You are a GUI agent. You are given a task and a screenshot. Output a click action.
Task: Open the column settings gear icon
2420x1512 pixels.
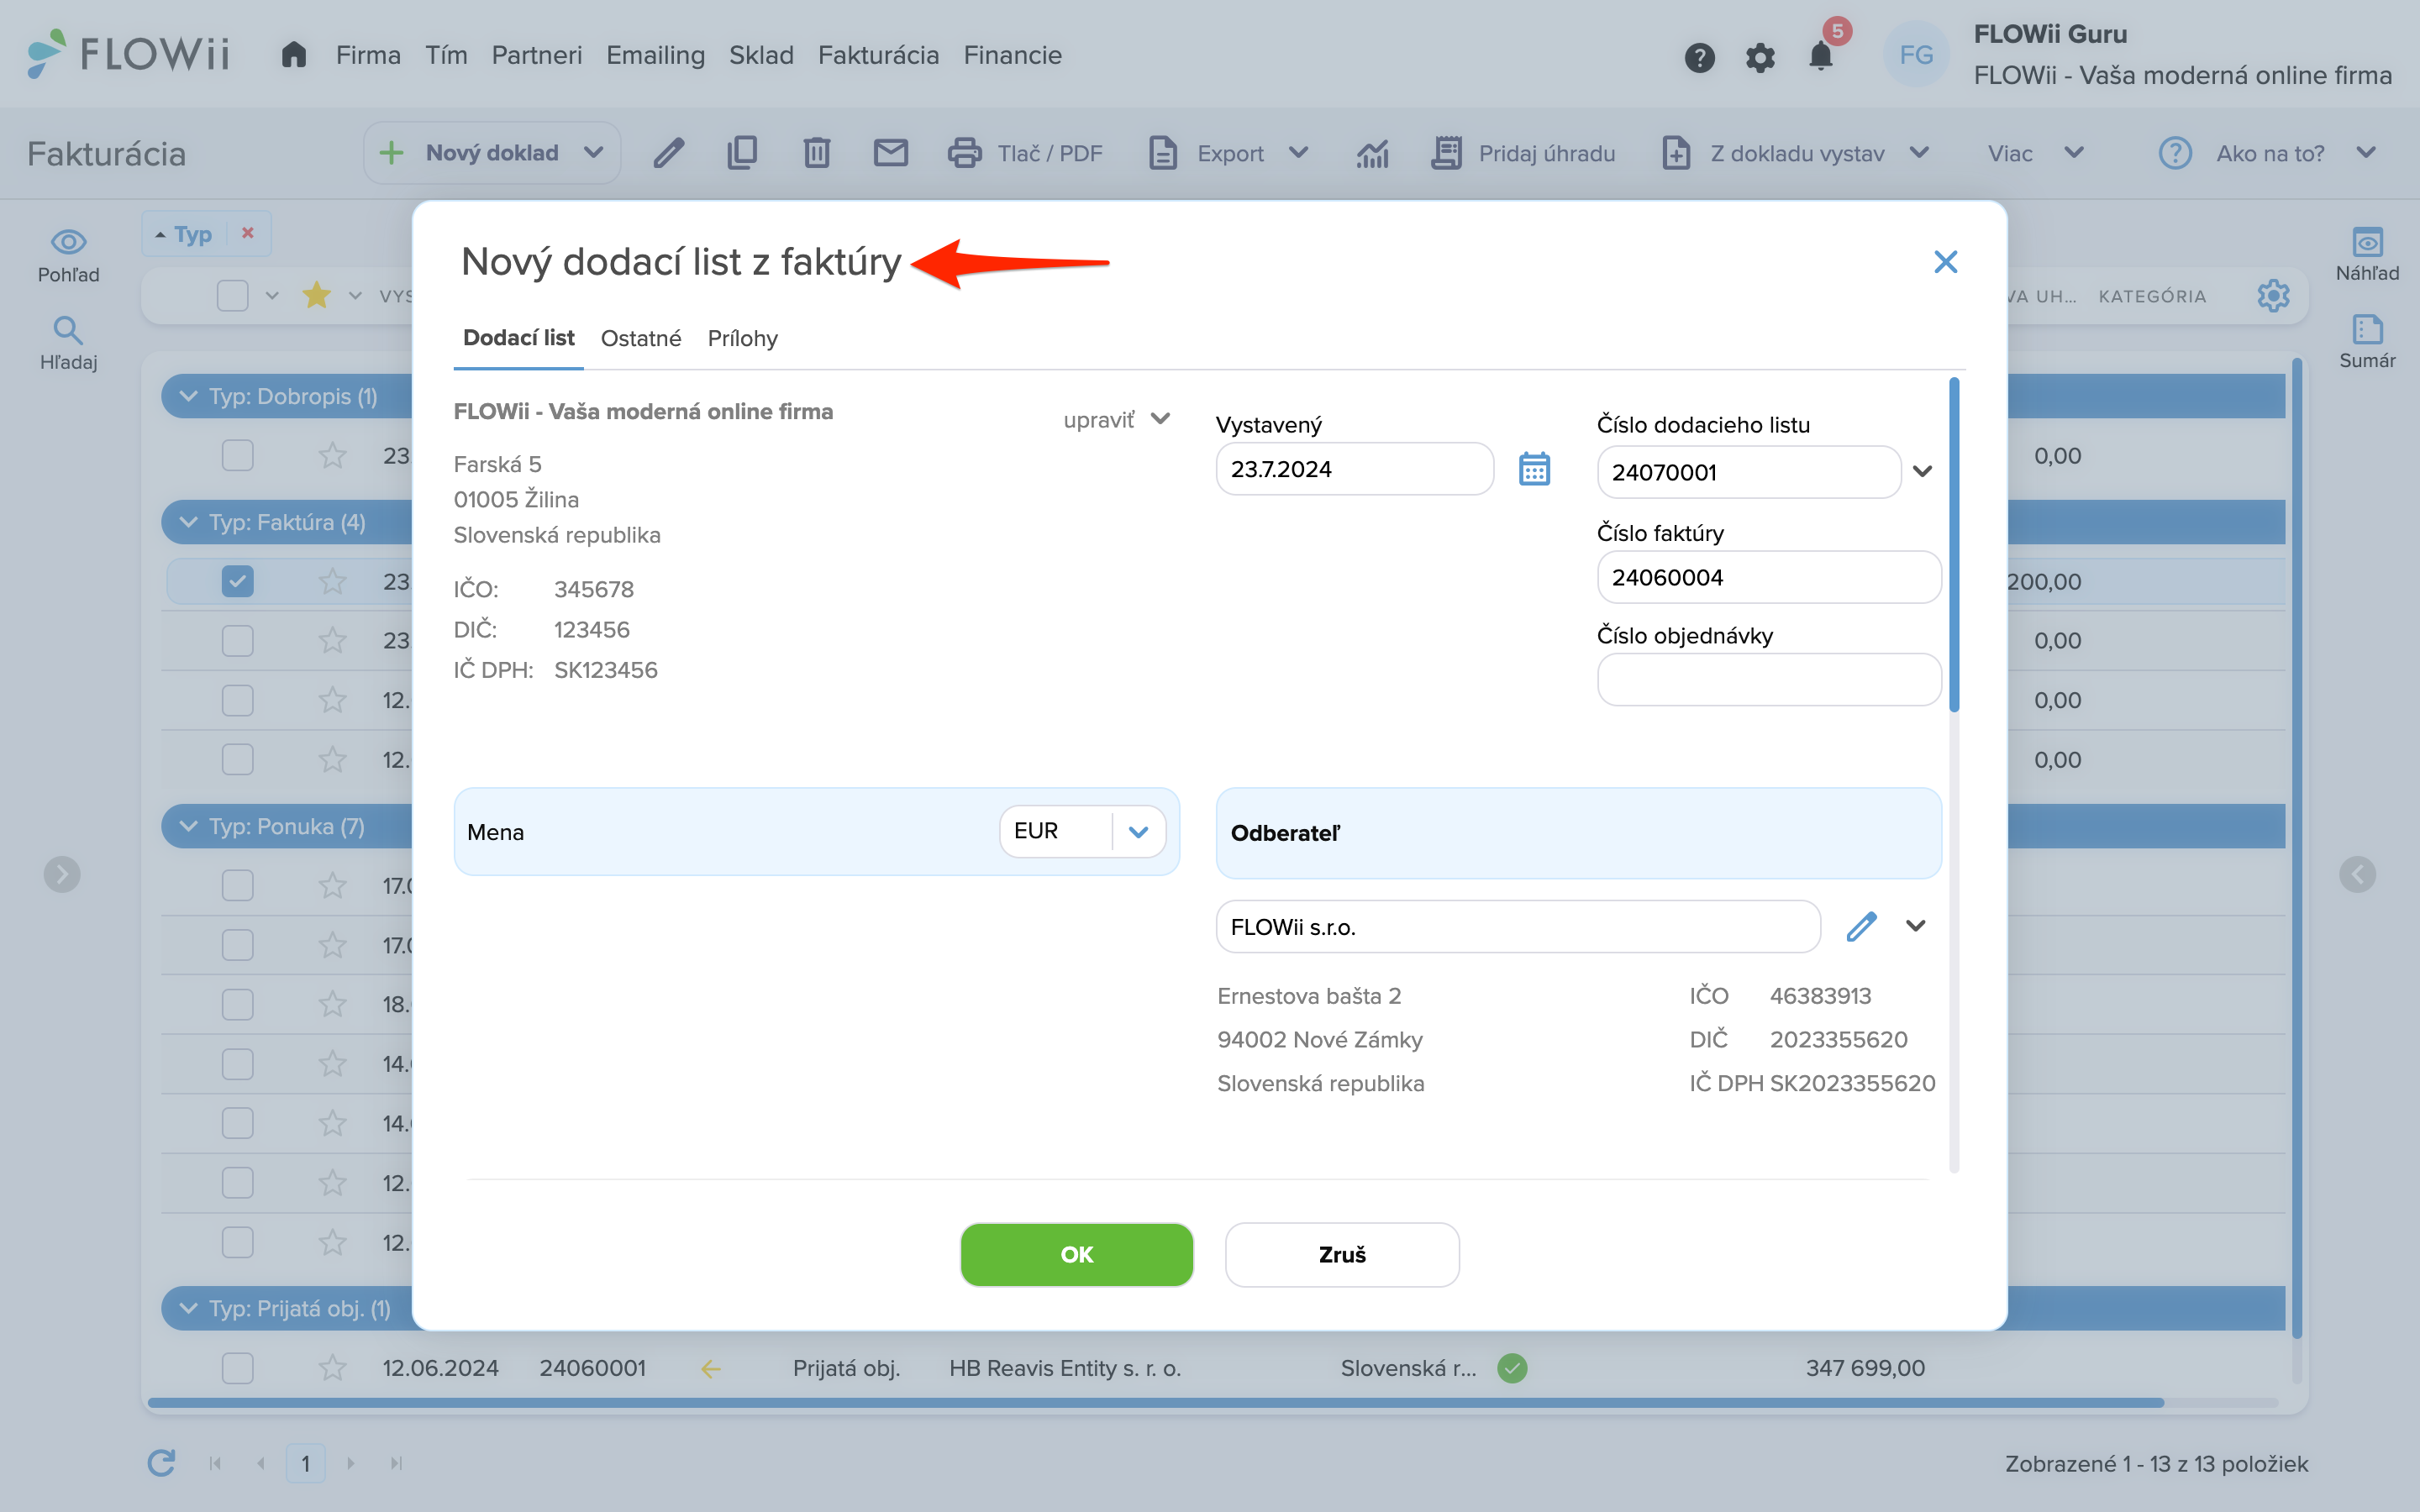[x=2273, y=295]
